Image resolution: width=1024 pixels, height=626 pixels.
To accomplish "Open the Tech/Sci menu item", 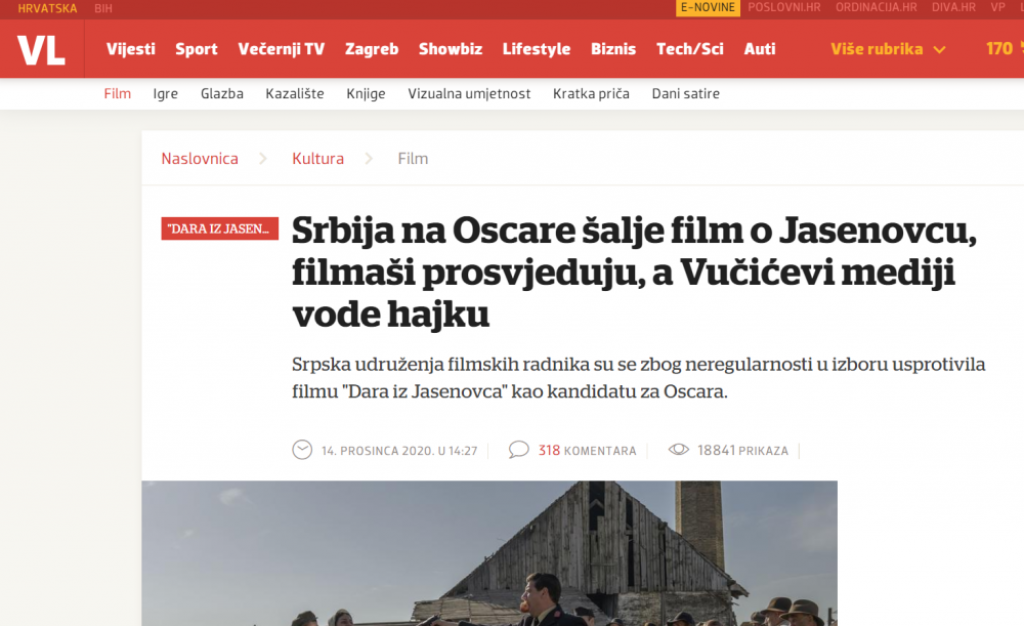I will click(x=689, y=48).
